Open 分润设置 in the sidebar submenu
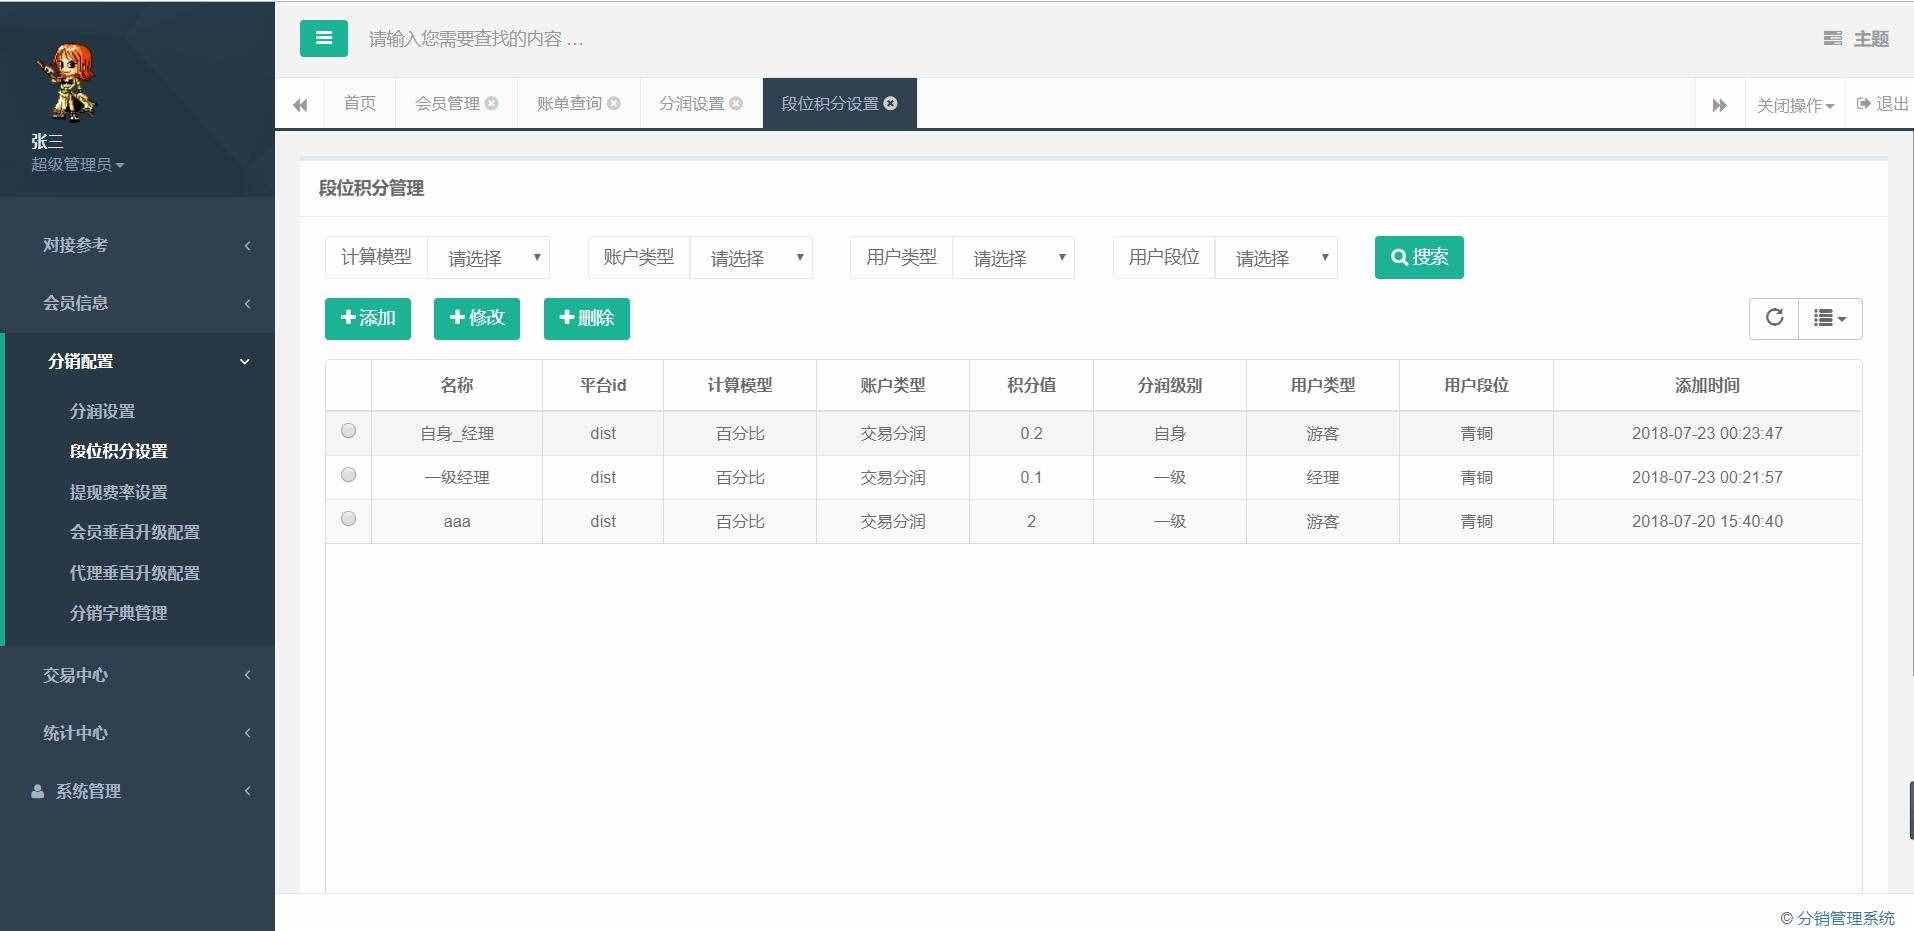 pyautogui.click(x=102, y=411)
